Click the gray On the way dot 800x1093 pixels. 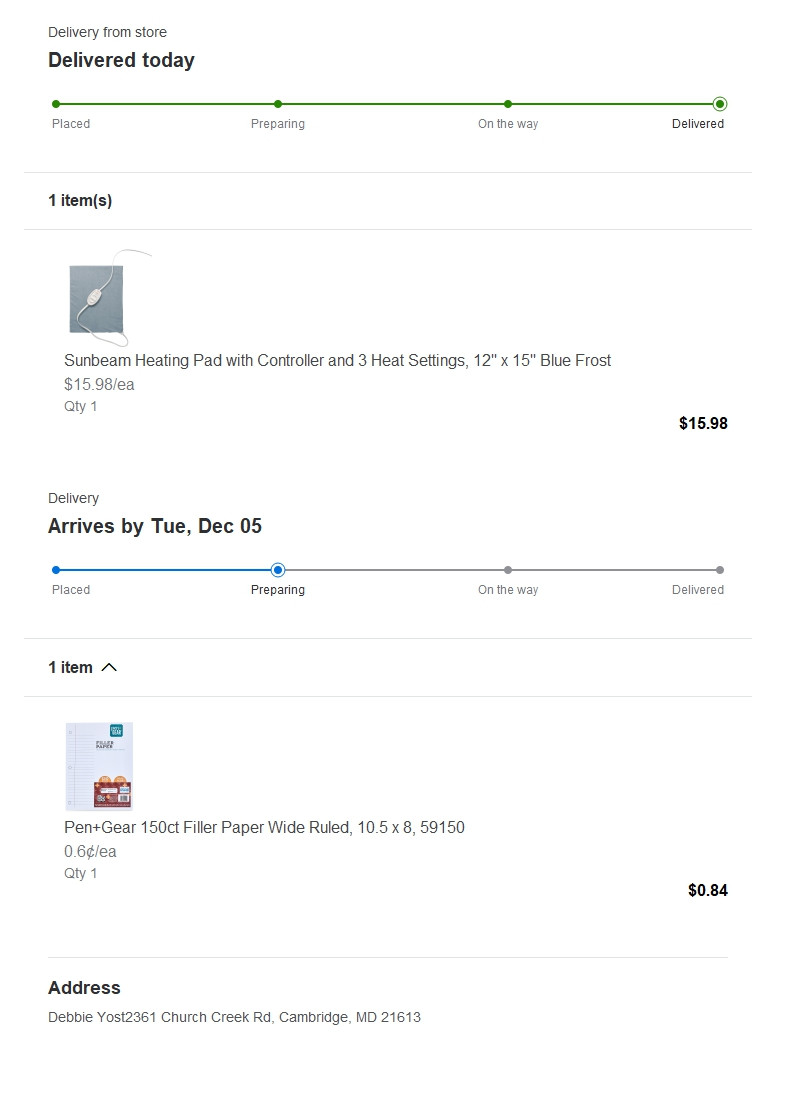pyautogui.click(x=508, y=570)
